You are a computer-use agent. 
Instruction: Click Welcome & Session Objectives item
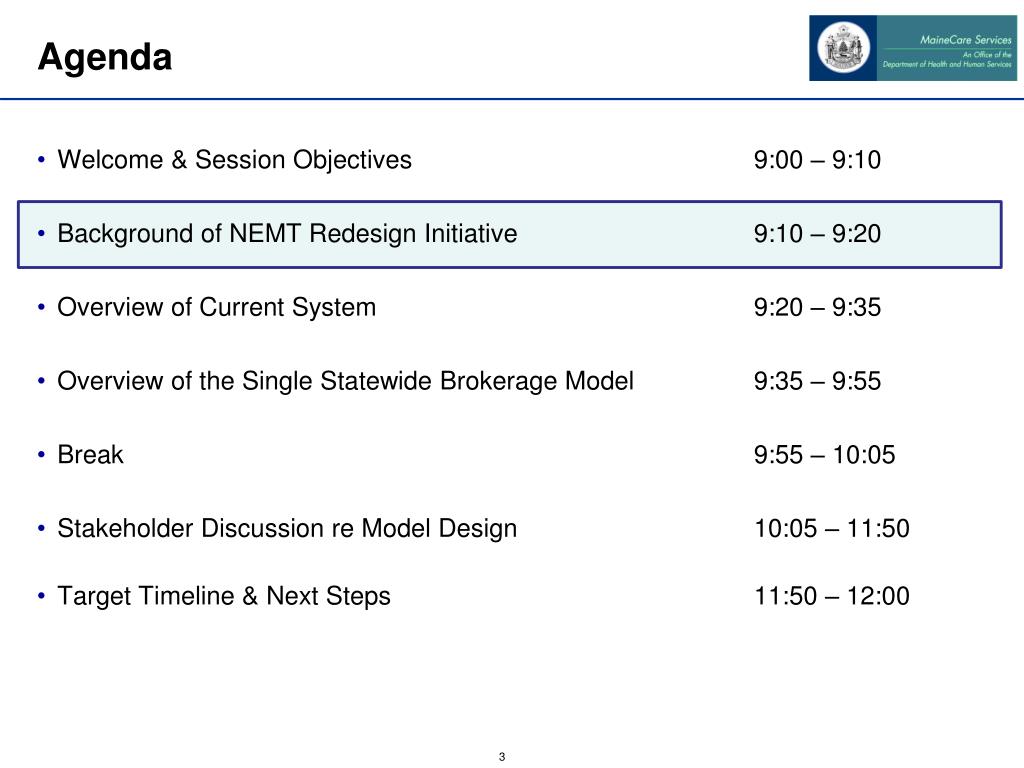point(234,160)
